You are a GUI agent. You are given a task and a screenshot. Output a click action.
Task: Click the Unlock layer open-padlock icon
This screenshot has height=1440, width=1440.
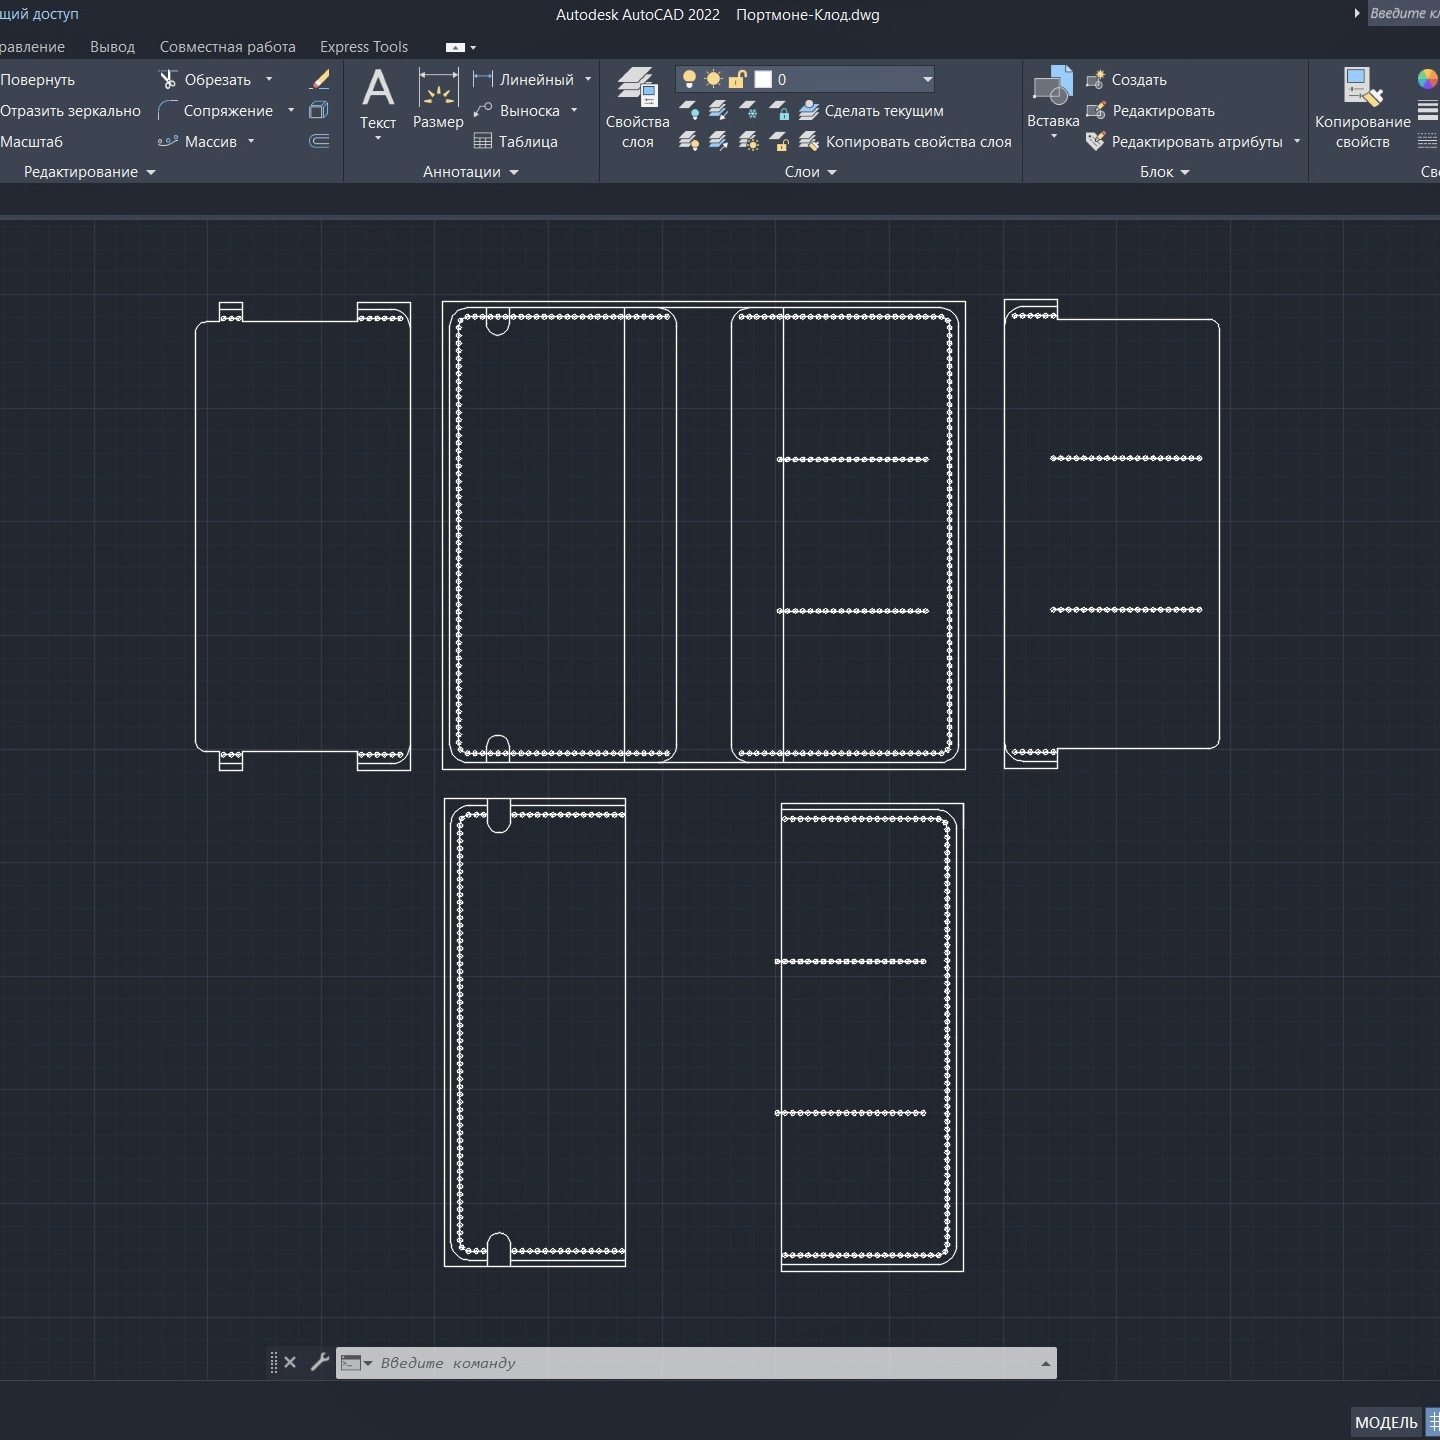[779, 141]
